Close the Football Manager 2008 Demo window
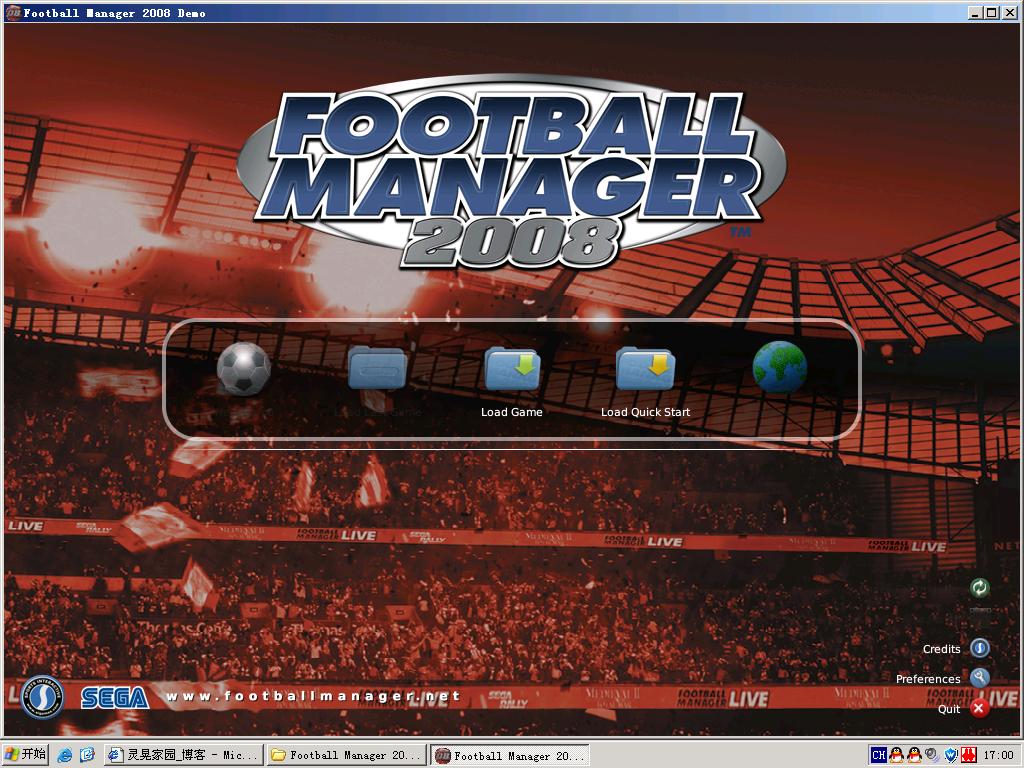1024x768 pixels. point(1009,12)
